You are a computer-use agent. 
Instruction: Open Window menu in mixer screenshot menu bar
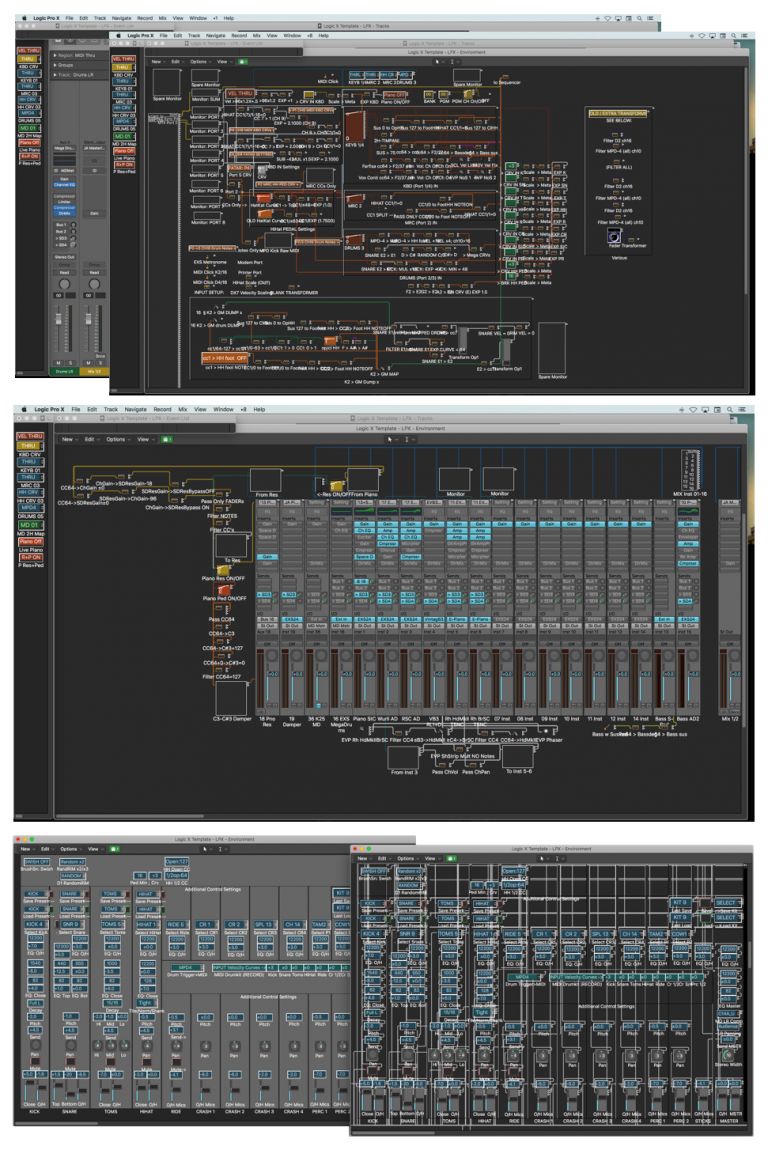click(x=223, y=409)
